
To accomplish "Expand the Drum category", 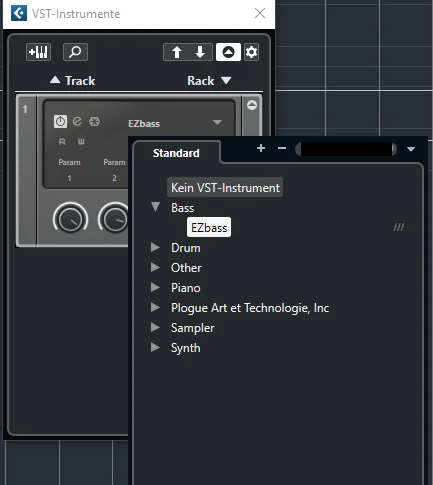I will point(155,247).
